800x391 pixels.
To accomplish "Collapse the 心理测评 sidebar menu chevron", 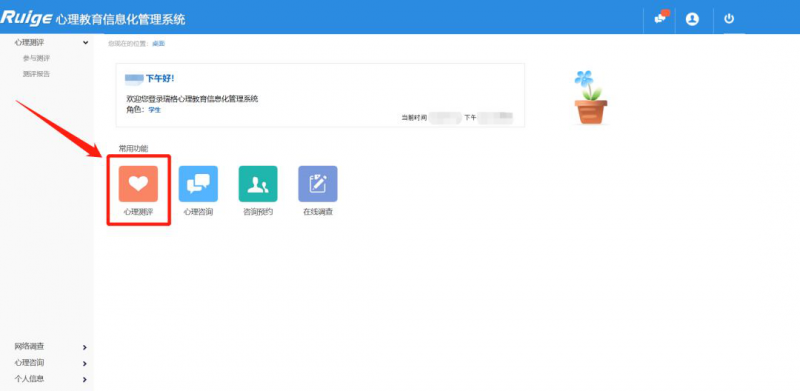I will coord(85,43).
